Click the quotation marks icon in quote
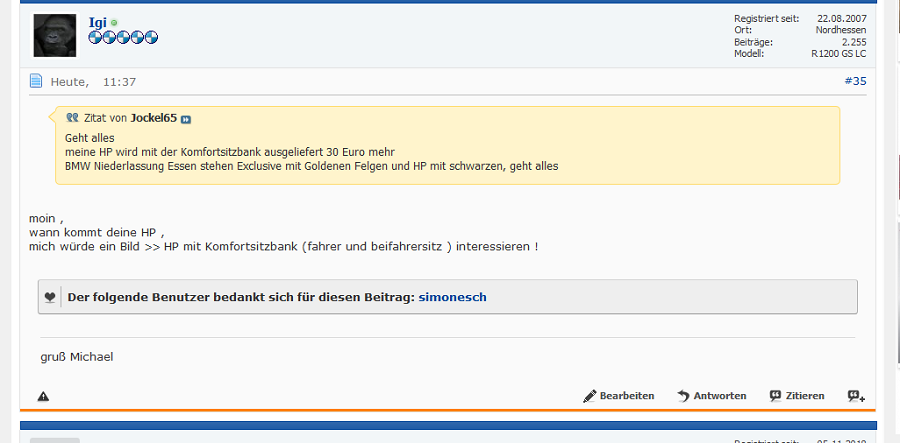This screenshot has height=443, width=900. point(72,117)
